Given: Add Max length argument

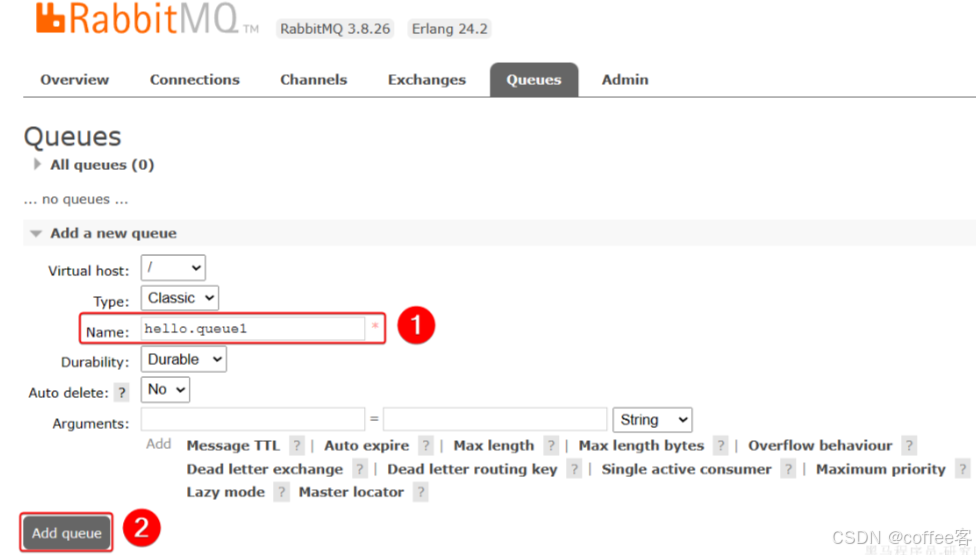Looking at the screenshot, I should [x=494, y=445].
